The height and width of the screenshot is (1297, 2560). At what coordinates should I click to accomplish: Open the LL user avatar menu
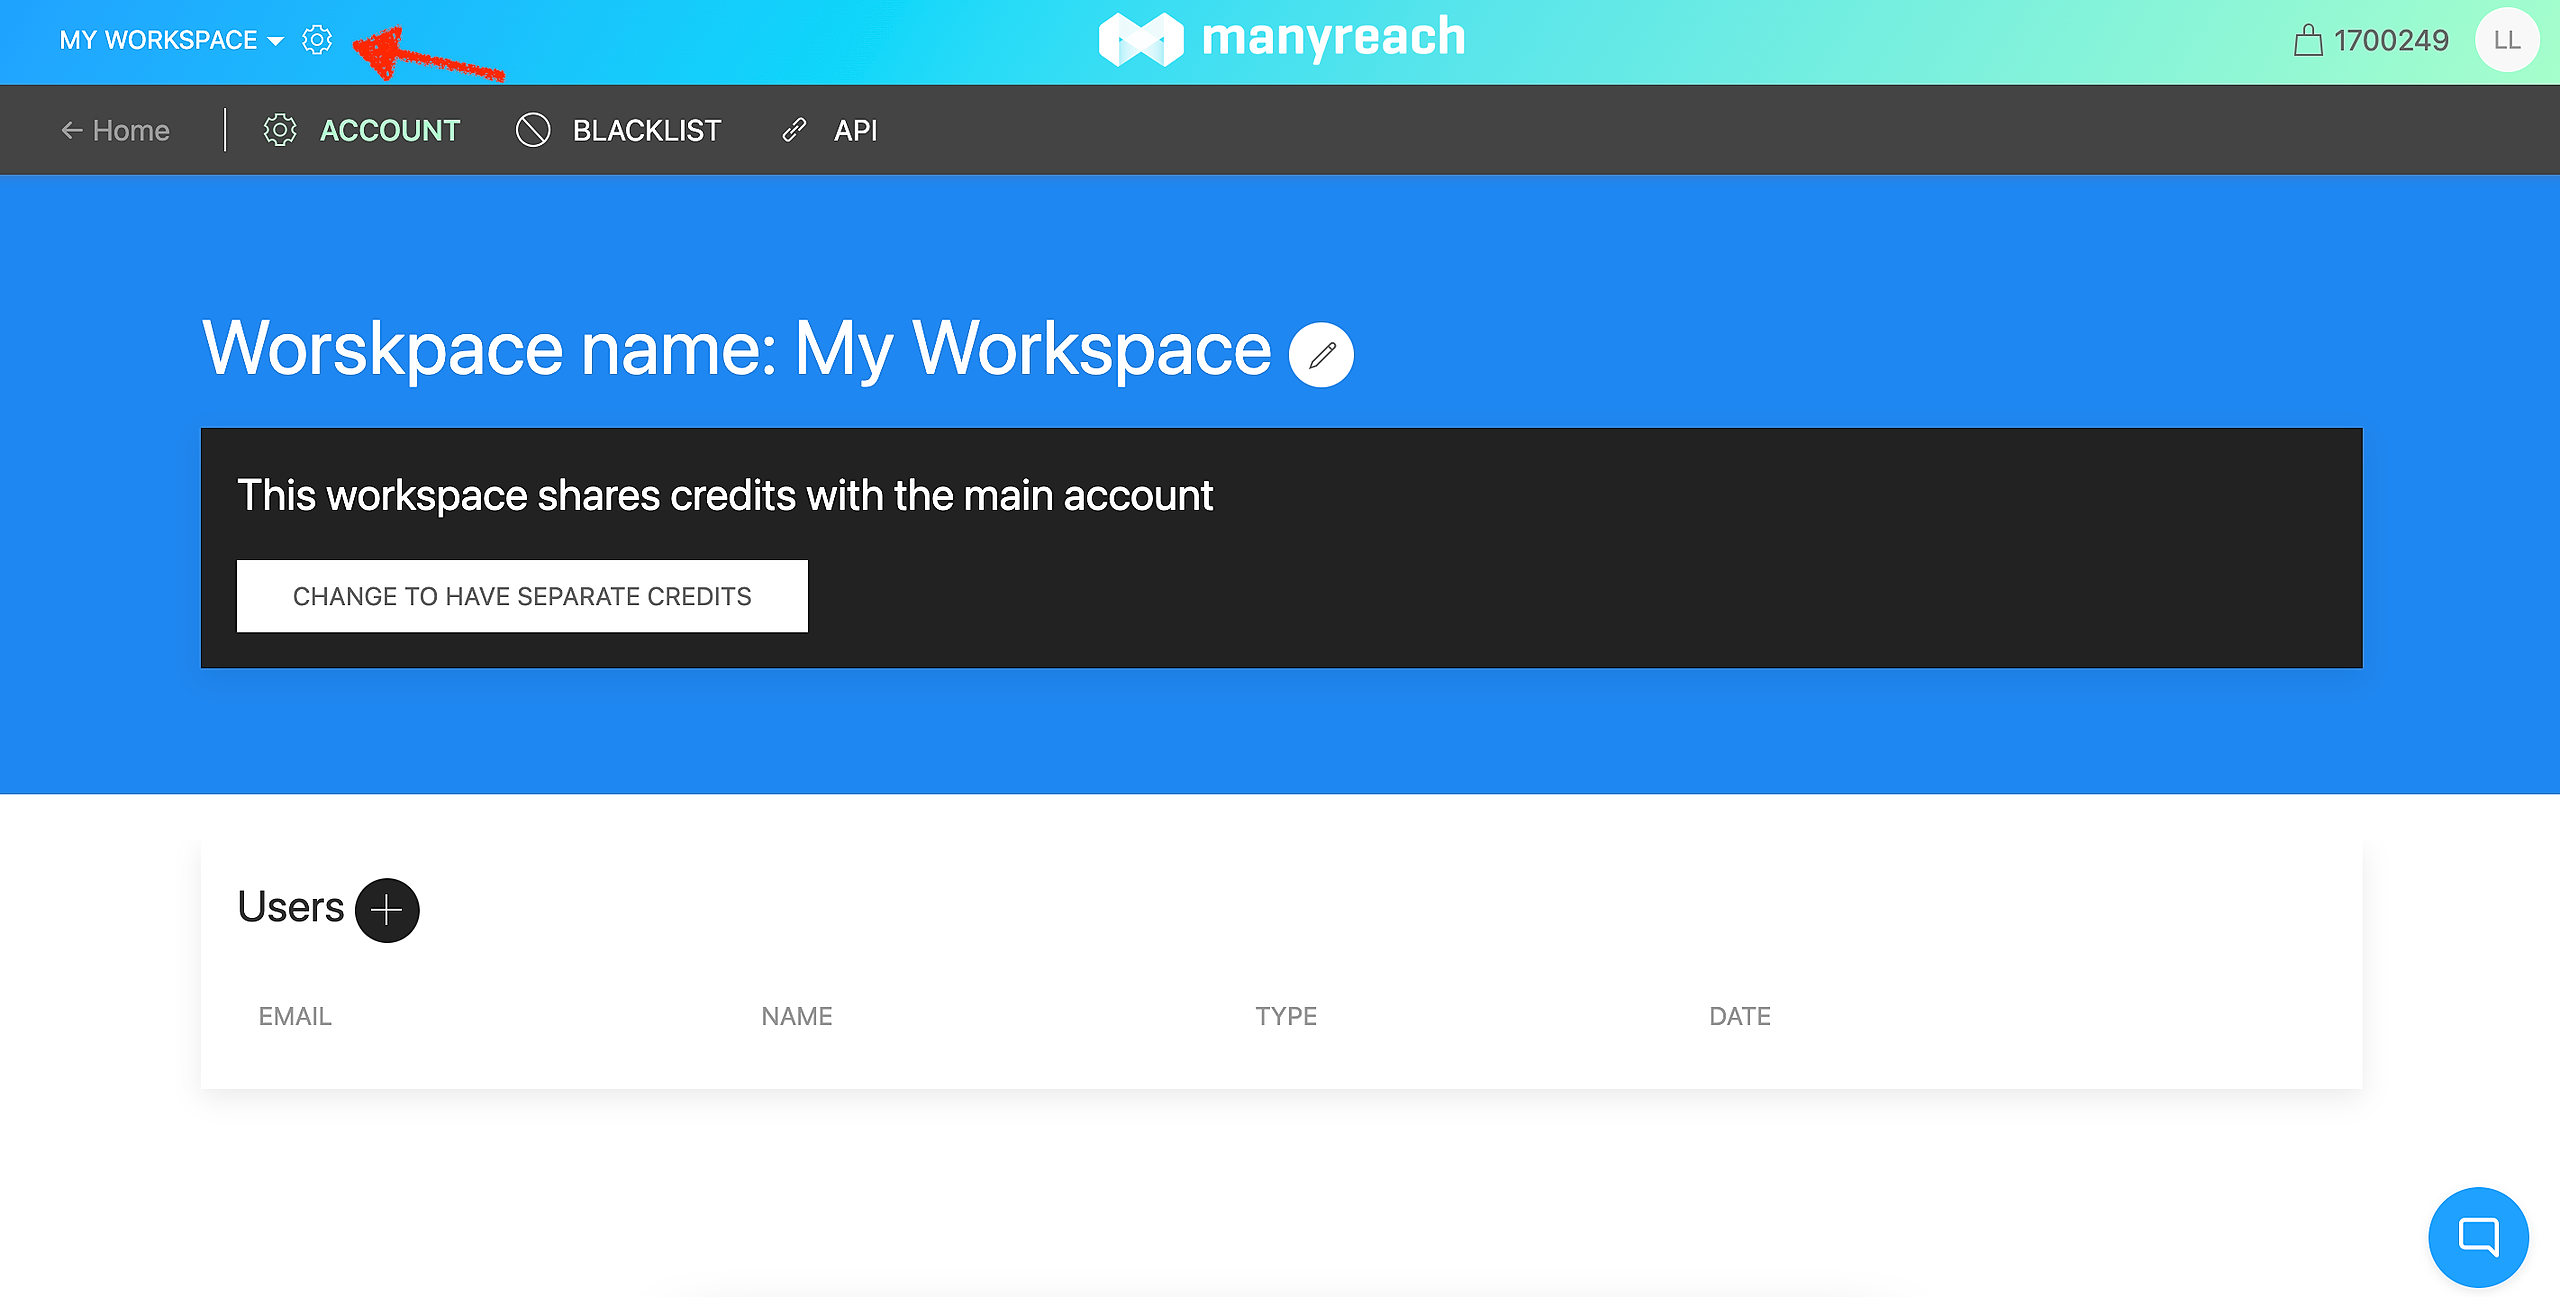click(x=2507, y=40)
